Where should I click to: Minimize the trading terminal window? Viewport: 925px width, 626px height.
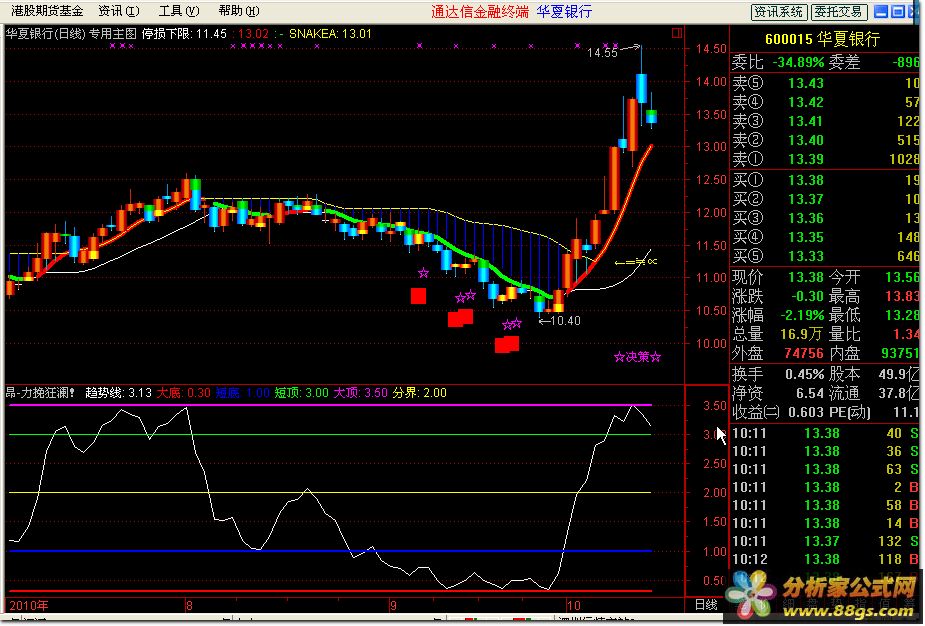(881, 11)
